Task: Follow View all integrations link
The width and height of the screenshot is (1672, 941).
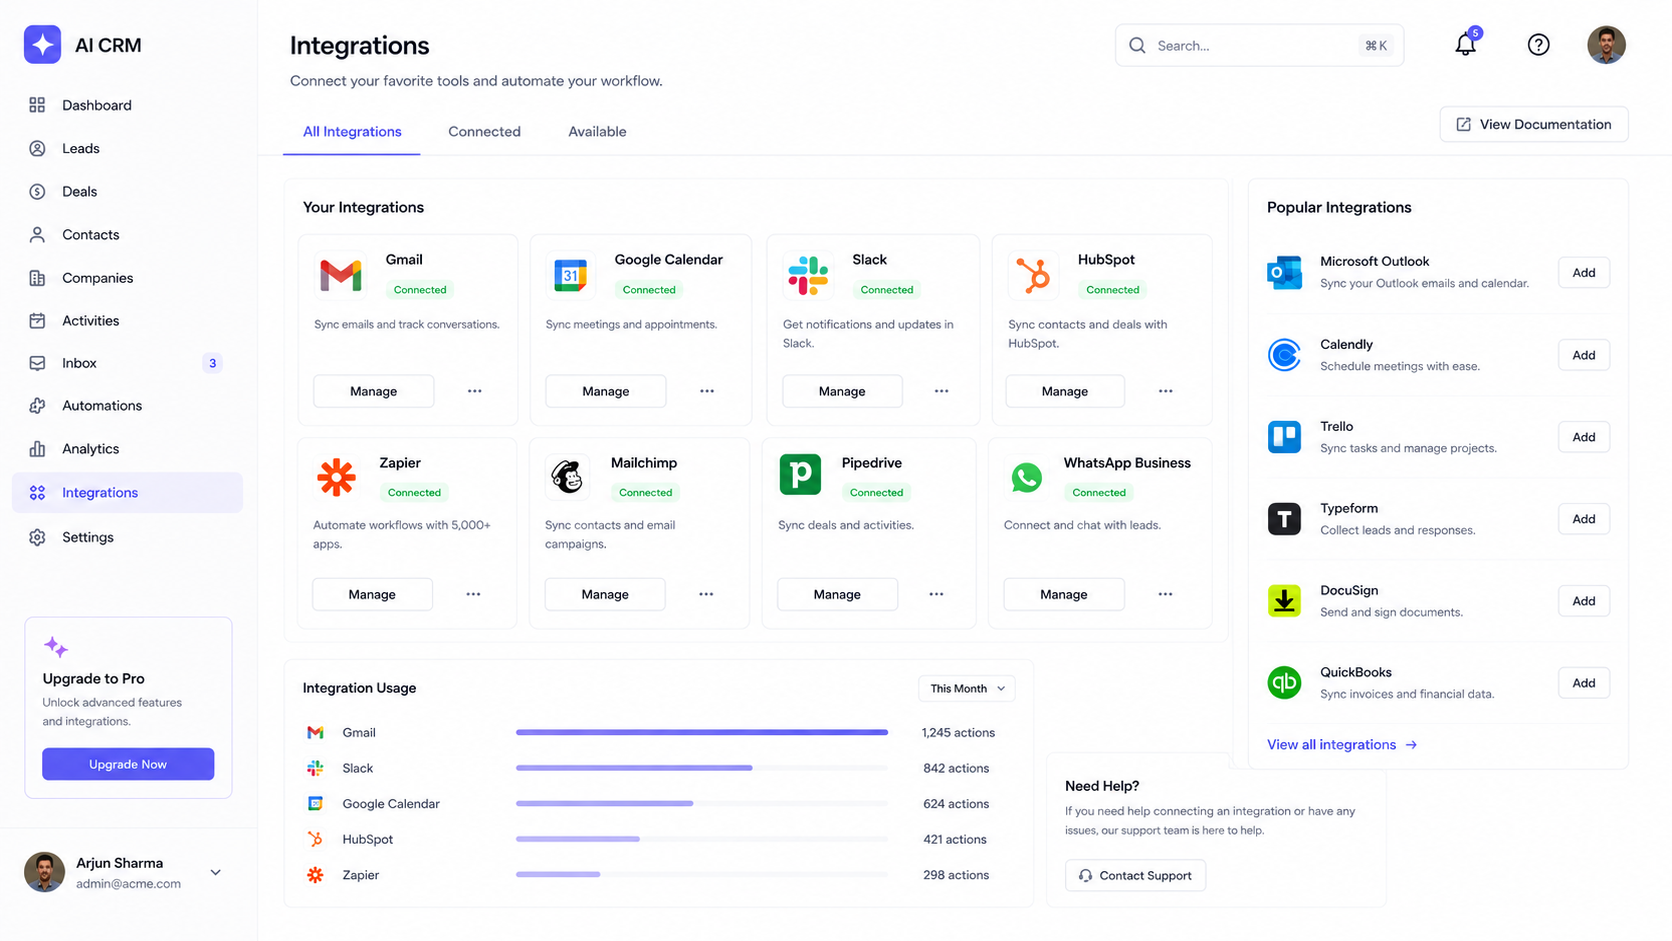Action: 1342,744
